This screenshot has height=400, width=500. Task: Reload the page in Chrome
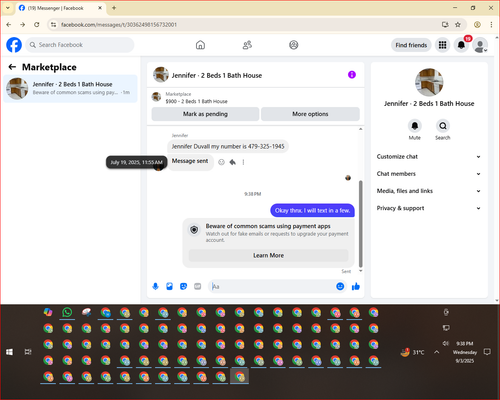(37, 24)
